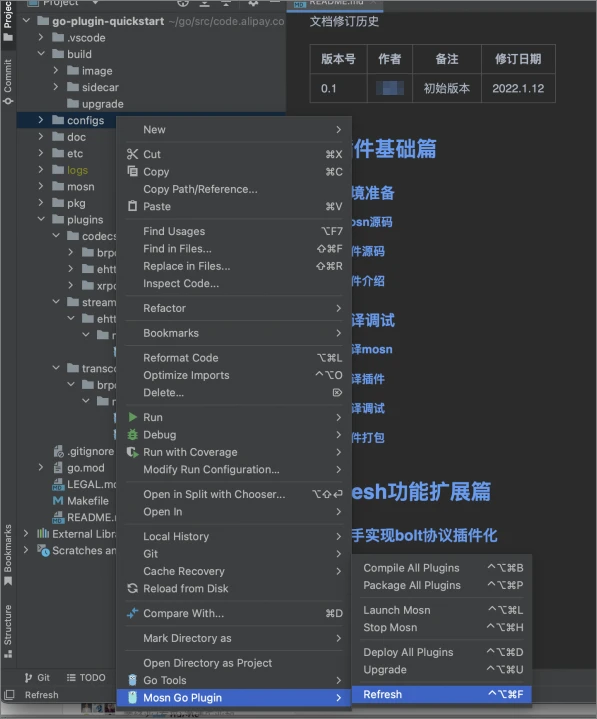Click Refresh in Mosn Go Plugin submenu
Screen dimensions: 597x719
(442, 694)
